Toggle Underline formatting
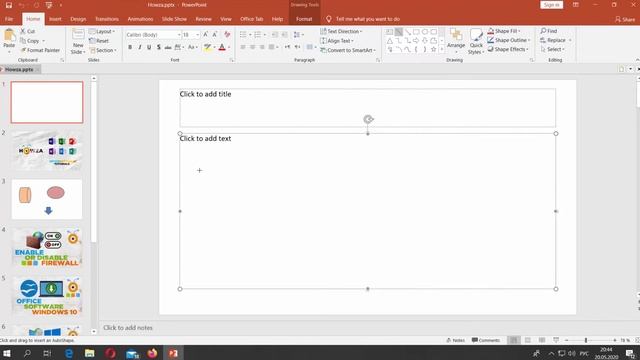The width and height of the screenshot is (640, 360). pos(149,47)
